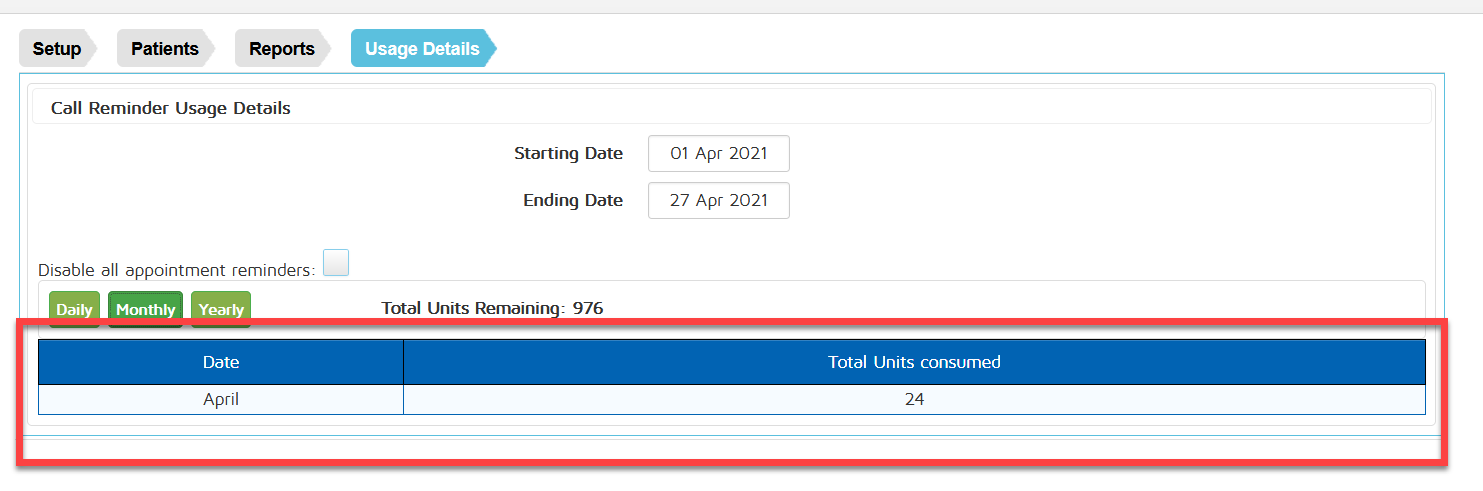Screen dimensions: 1483x491
Task: Click the Disable all appointment reminders label
Action: [176, 270]
